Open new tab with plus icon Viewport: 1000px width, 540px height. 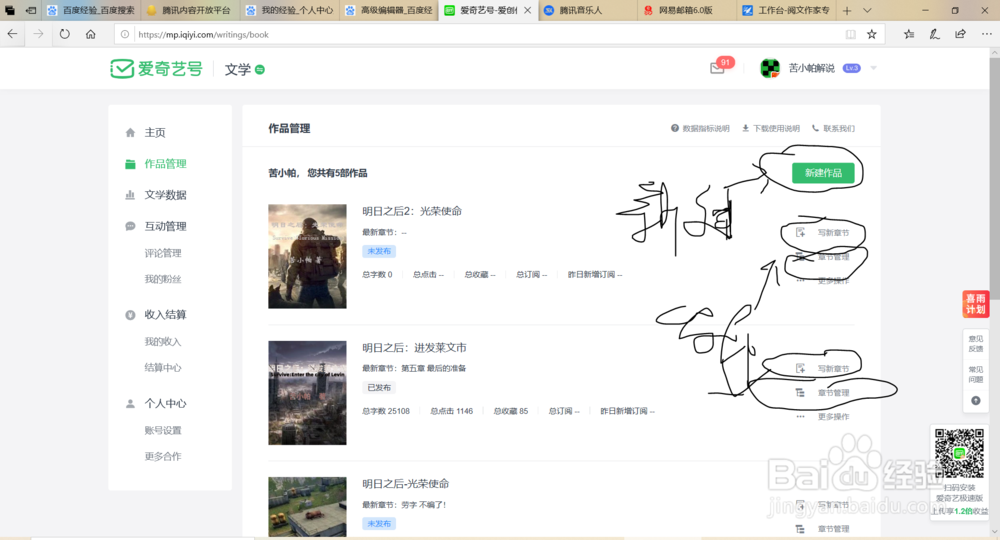(x=847, y=10)
